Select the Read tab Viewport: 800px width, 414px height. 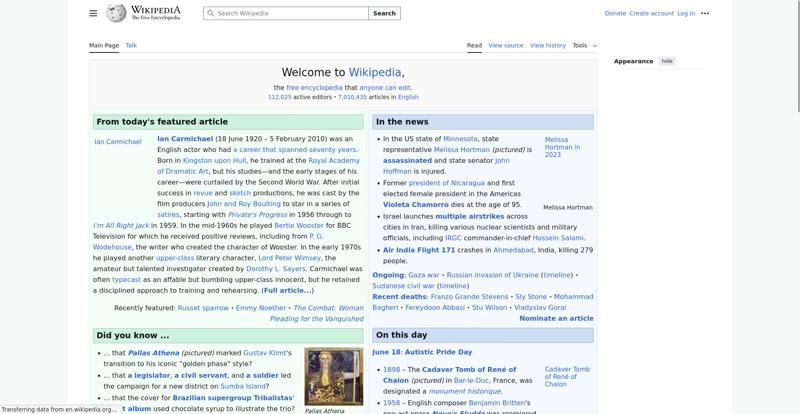(474, 45)
